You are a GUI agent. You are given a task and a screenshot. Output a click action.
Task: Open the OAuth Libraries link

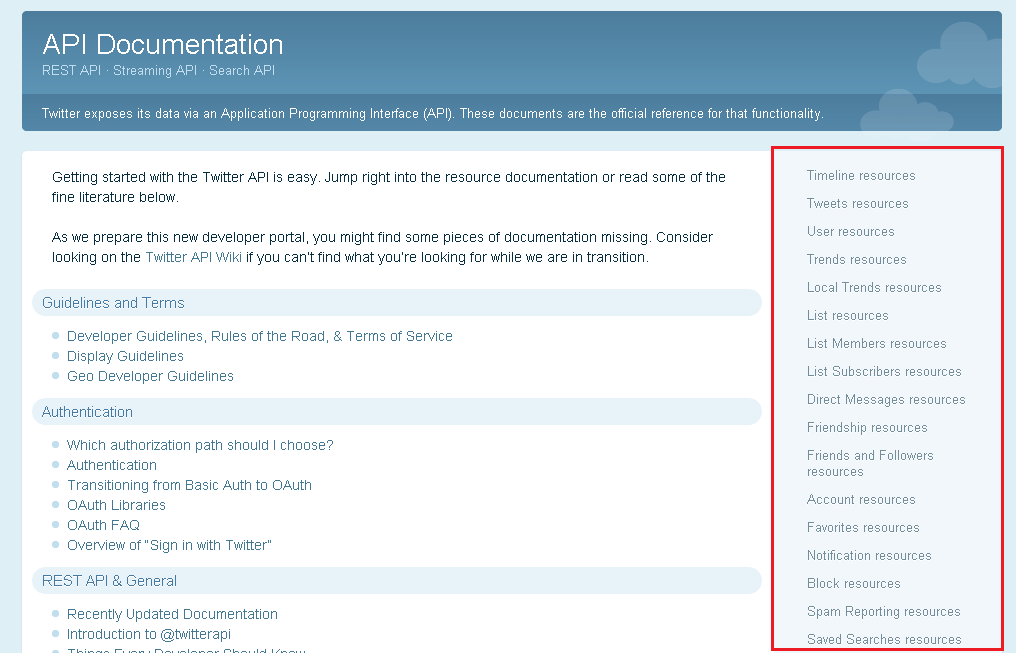pos(117,506)
